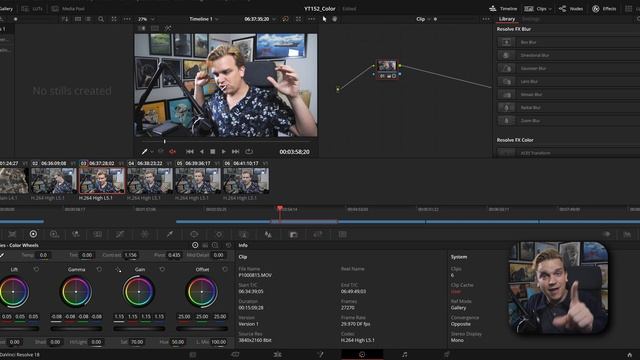Screen dimensions: 640x360
Task: Open the node graph three-dot options menu
Action: (x=486, y=19)
